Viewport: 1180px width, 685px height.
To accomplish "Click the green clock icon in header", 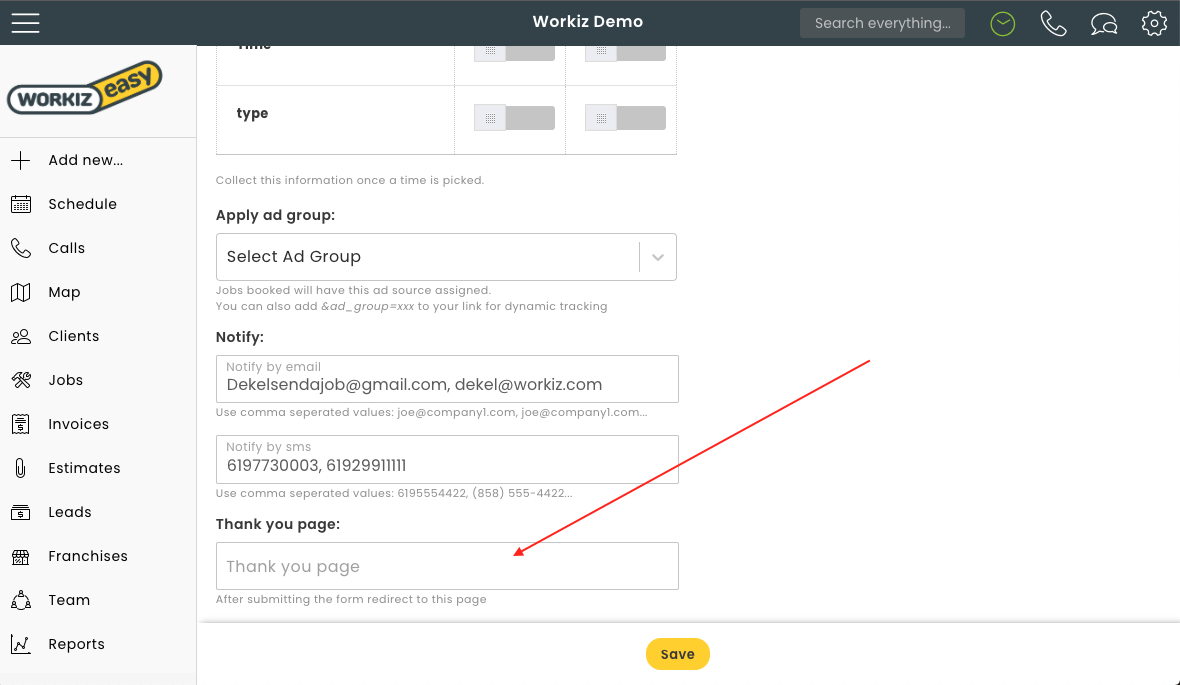I will (1002, 23).
